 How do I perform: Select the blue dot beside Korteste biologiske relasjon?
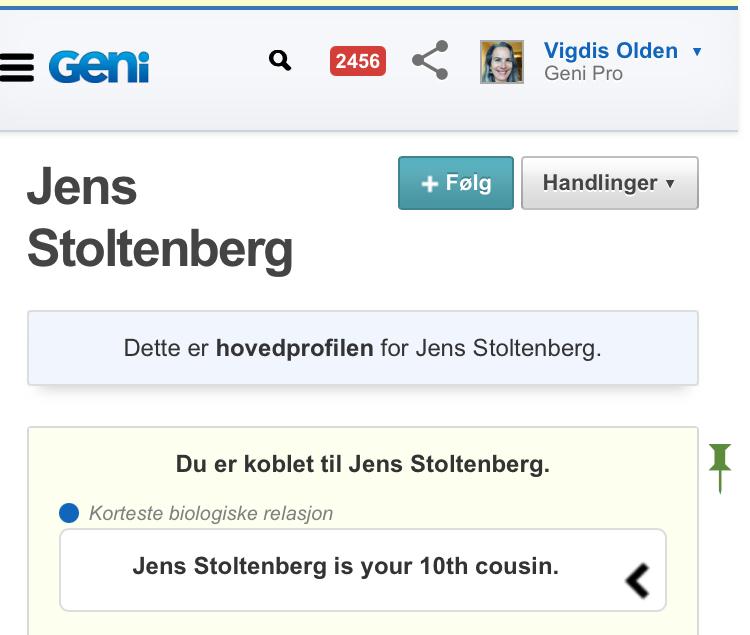point(69,514)
